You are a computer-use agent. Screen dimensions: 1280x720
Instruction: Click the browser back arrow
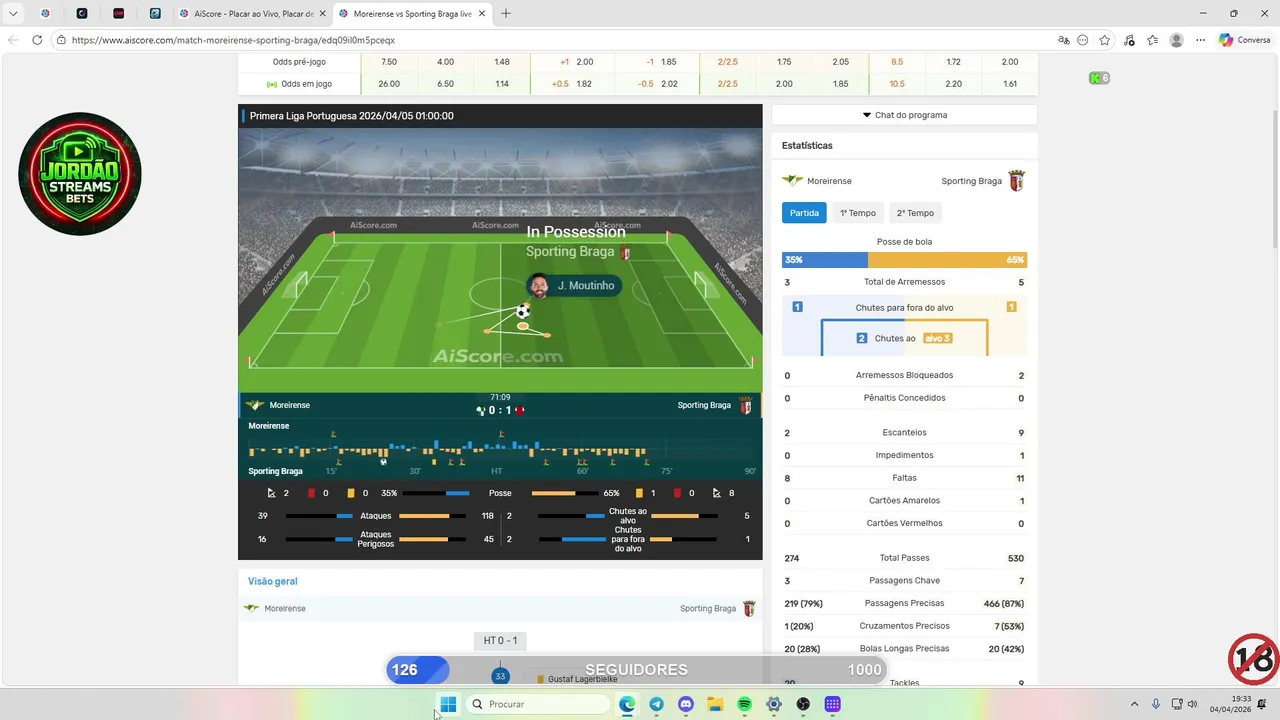click(x=13, y=40)
